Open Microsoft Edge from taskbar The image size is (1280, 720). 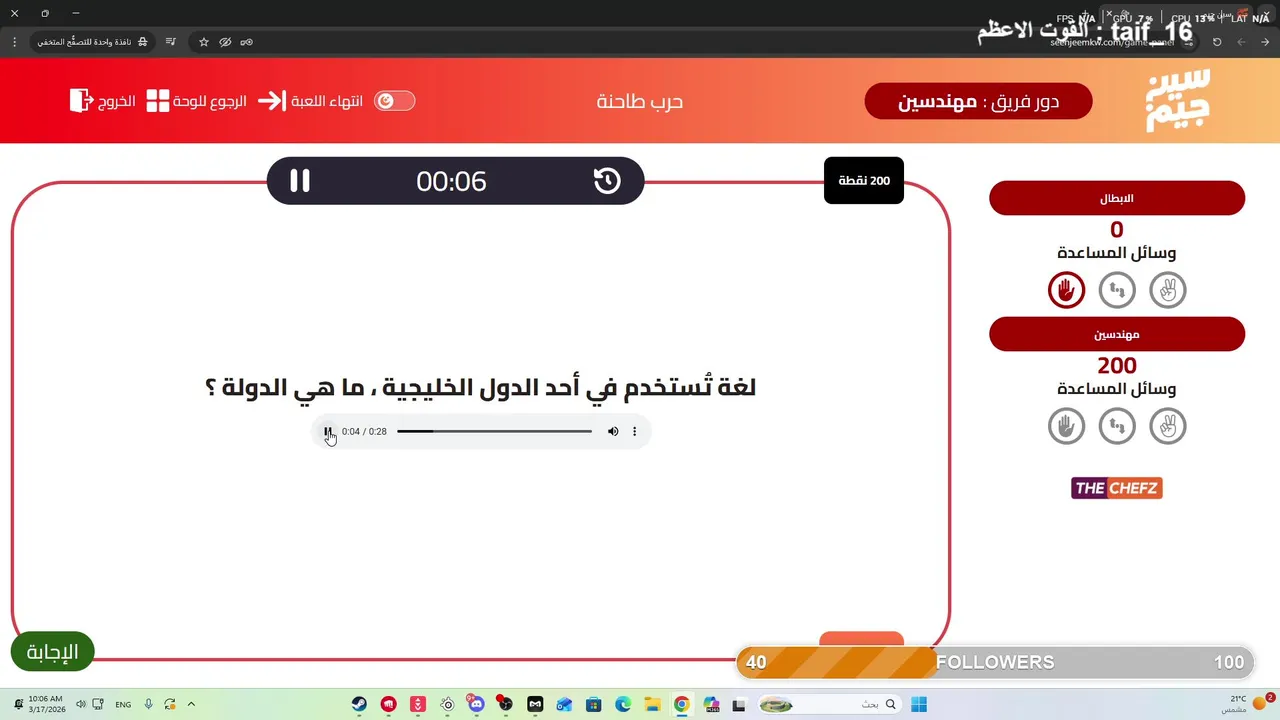(x=622, y=704)
